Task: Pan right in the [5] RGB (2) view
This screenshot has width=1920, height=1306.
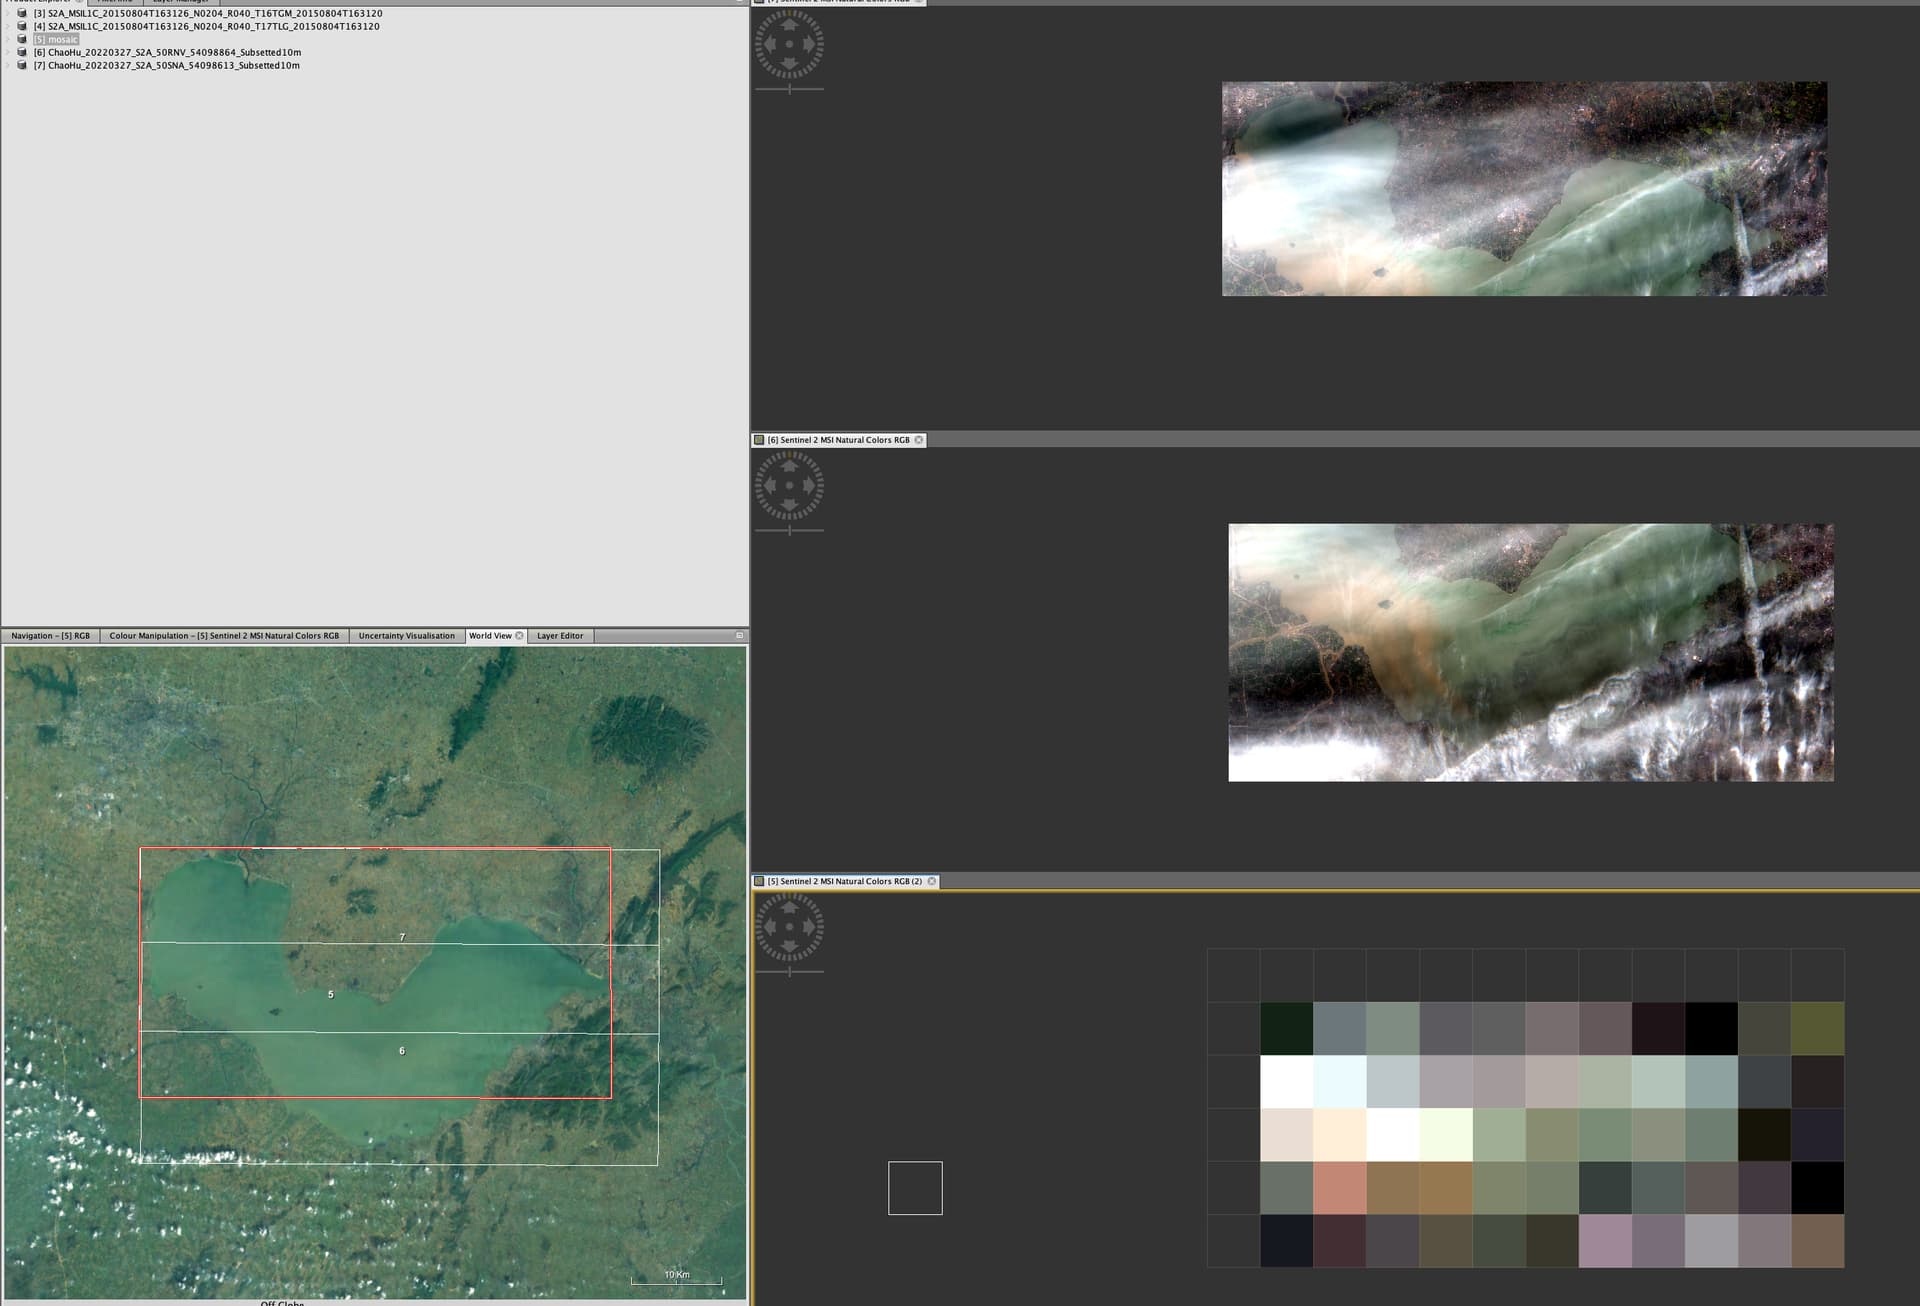Action: point(810,928)
